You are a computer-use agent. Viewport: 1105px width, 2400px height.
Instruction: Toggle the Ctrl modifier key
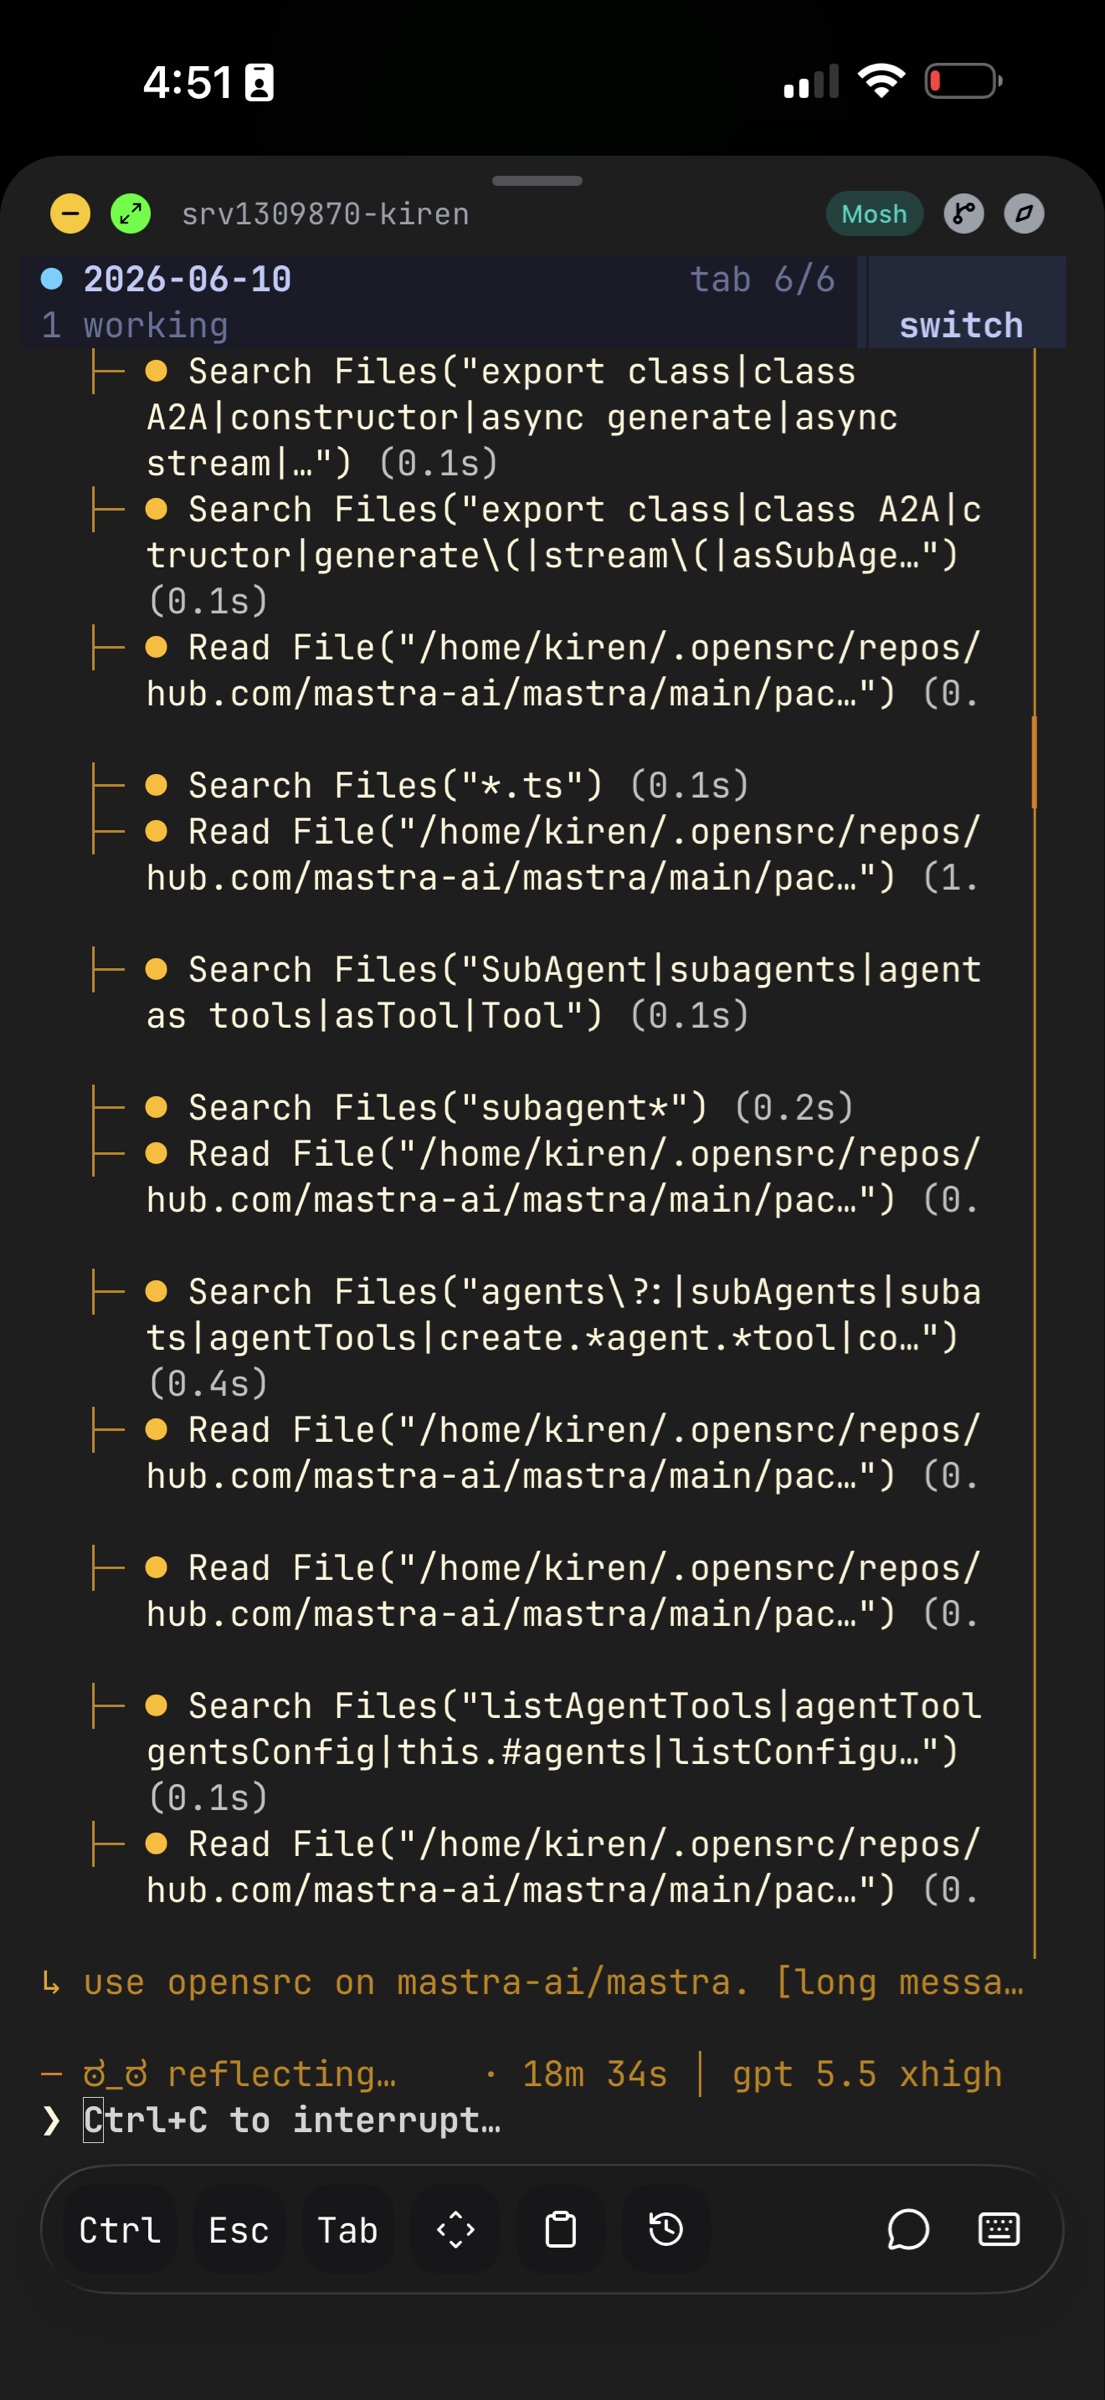point(120,2229)
